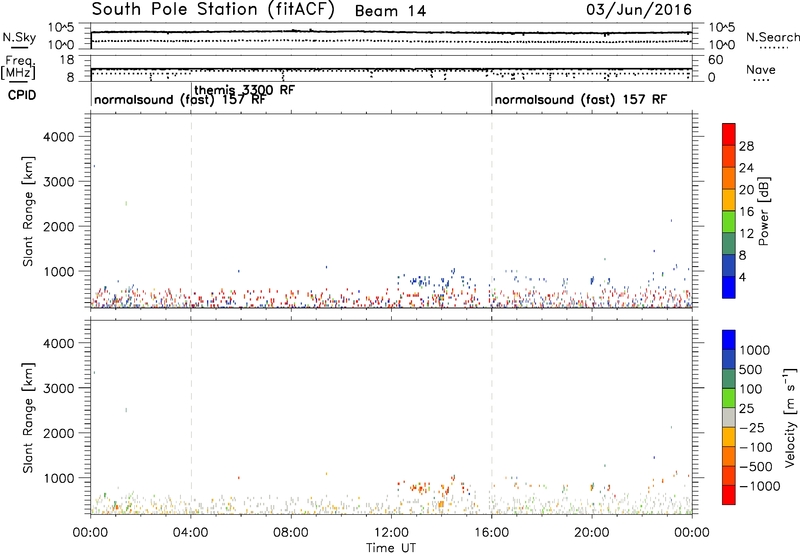Click the gray -25 to 25 Velocity segment
Screen dimensions: 800x554
[729, 417]
